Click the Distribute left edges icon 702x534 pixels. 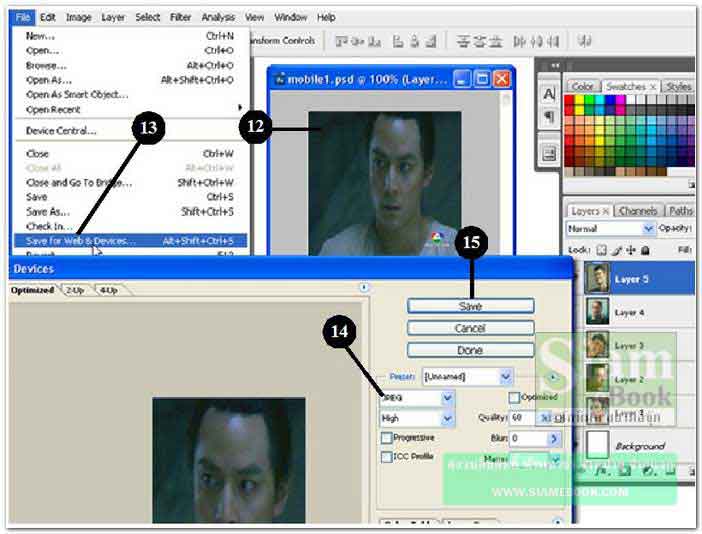[519, 42]
